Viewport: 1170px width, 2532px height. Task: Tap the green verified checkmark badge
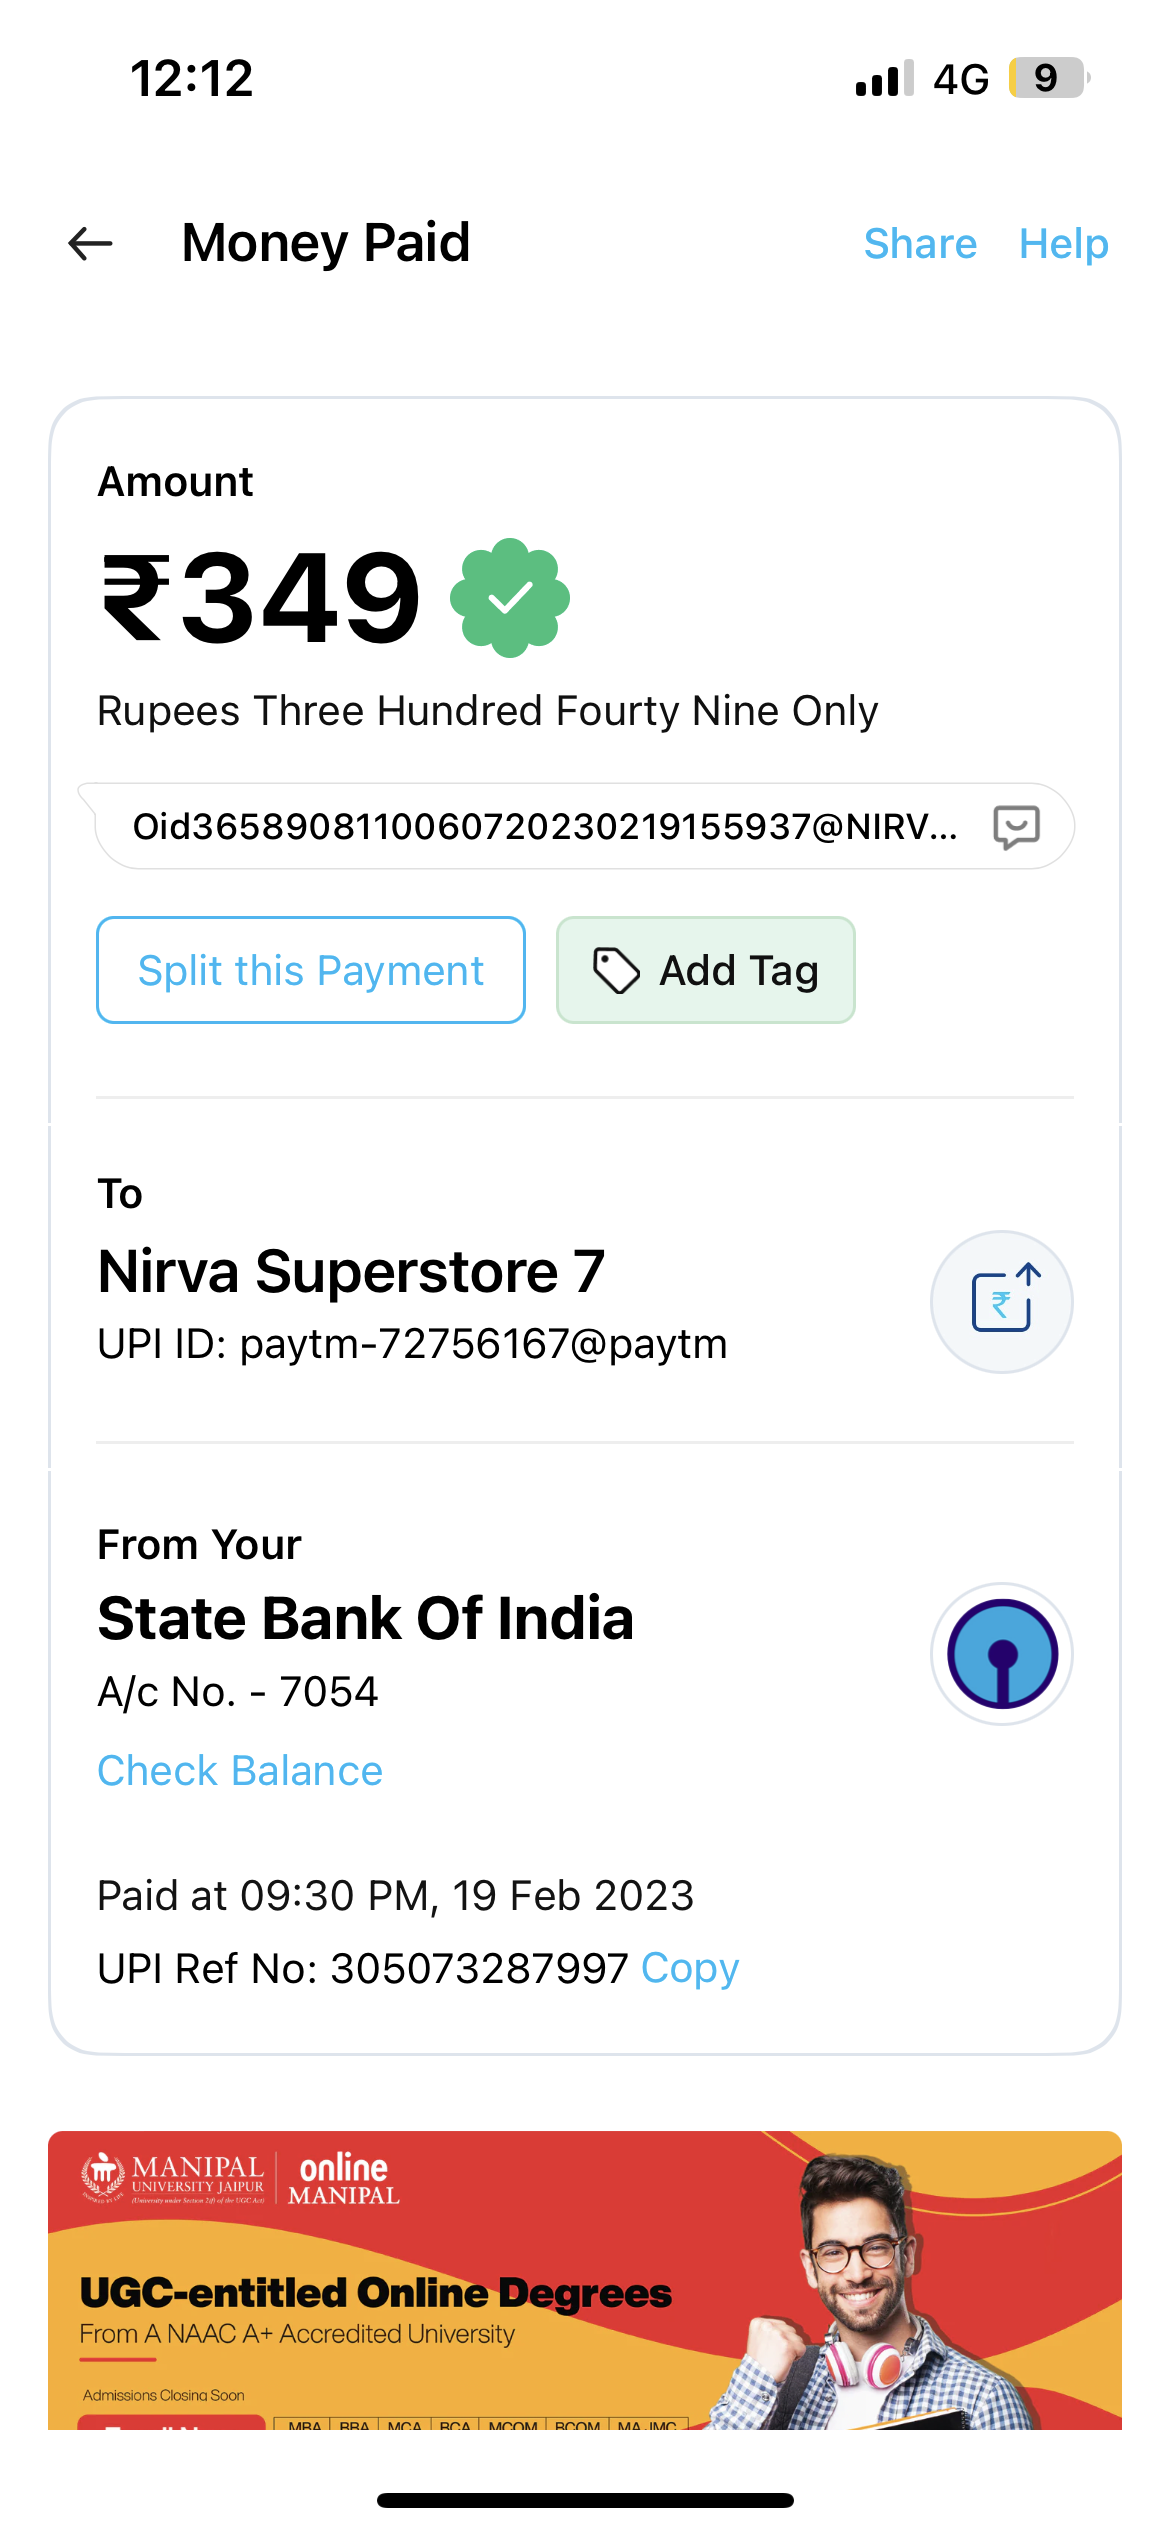[510, 598]
